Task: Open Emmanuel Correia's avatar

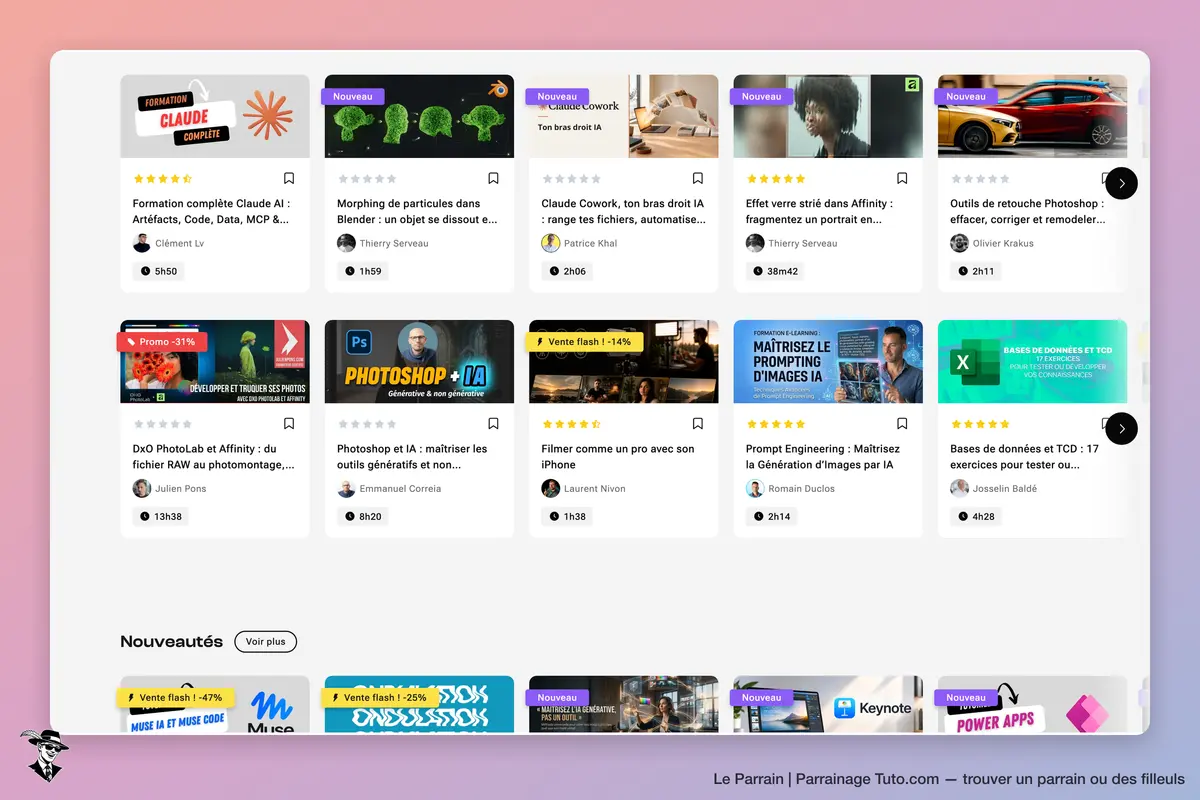Action: point(346,489)
